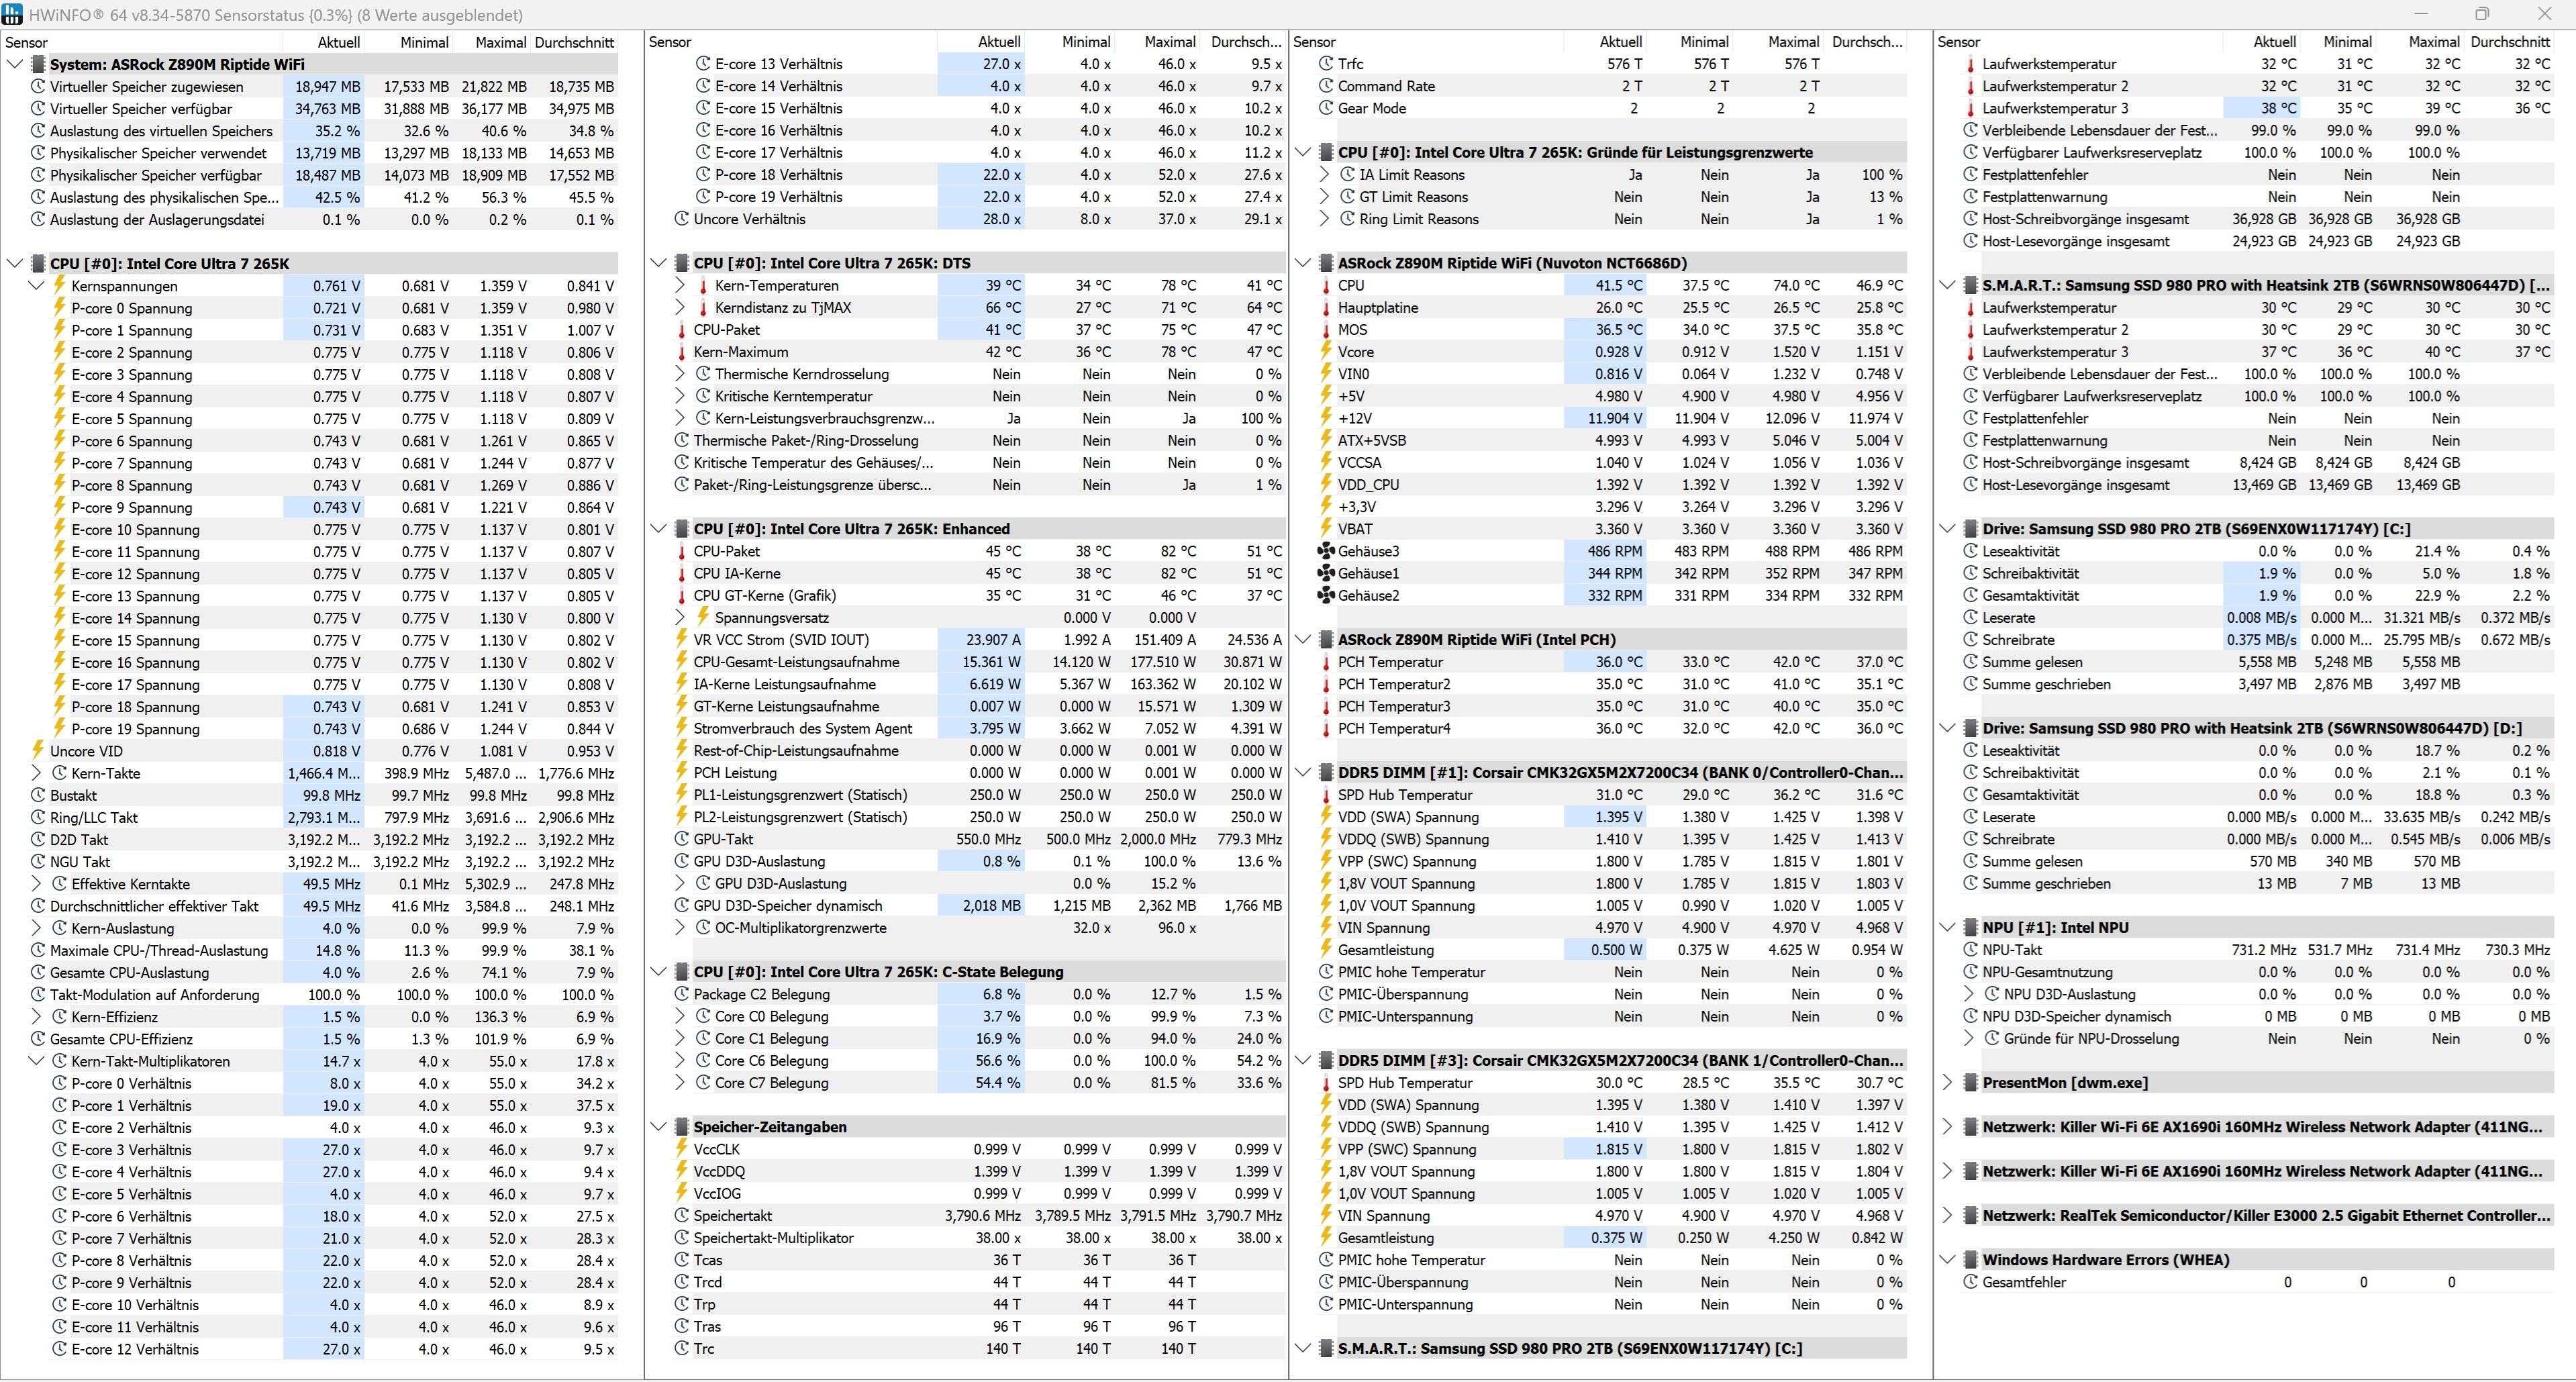This screenshot has height=1382, width=2576.
Task: Click the thermometer icon next to CPU-Paket in DTS
Action: [x=681, y=330]
